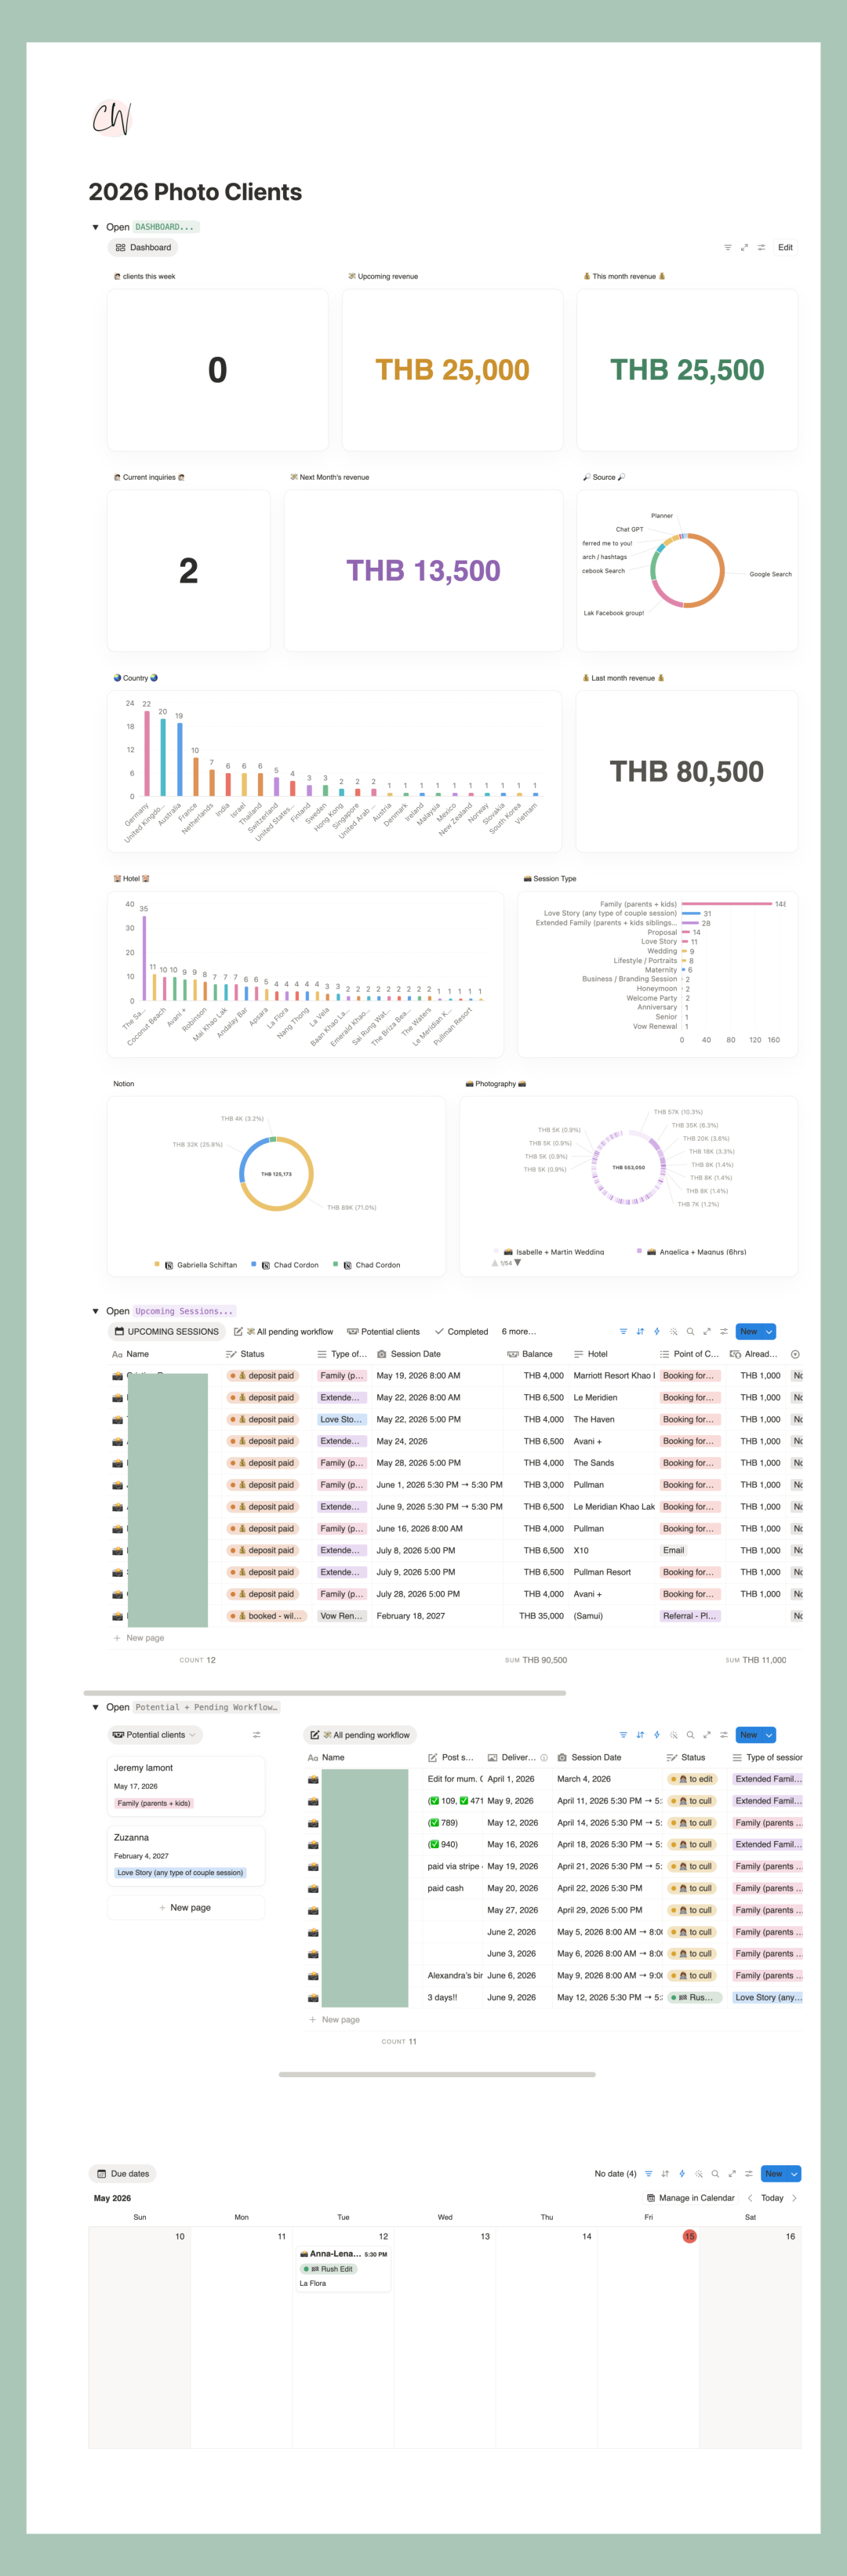Image resolution: width=847 pixels, height=2576 pixels.
Task: Click the 'booked - wil…' status tag
Action: 266,1616
